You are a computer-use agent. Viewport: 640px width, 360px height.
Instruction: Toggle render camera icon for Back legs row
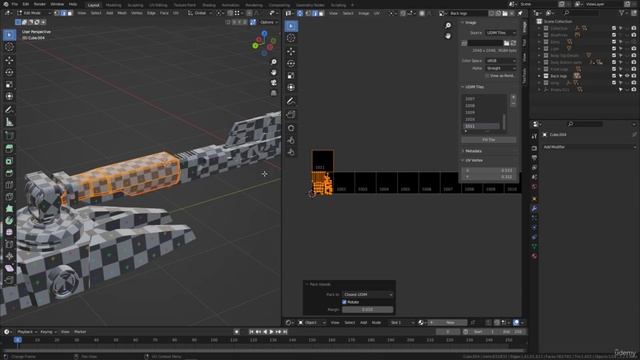coord(634,76)
